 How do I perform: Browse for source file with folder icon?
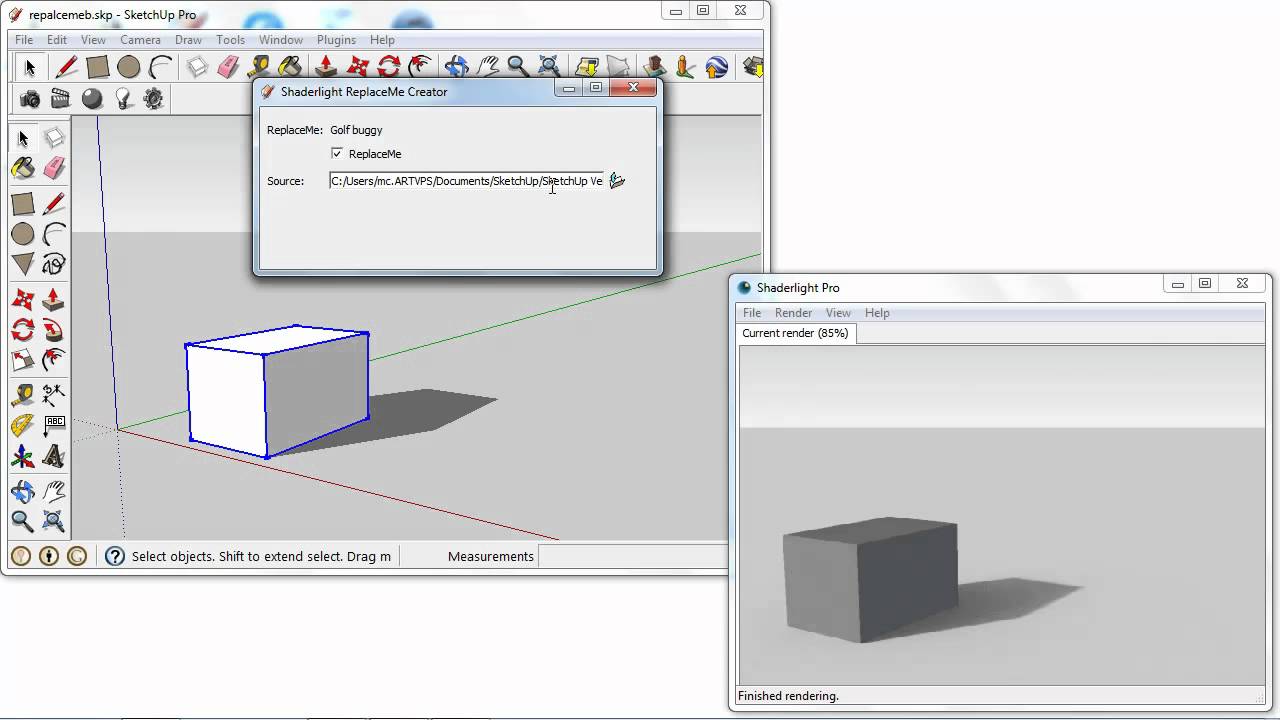point(617,181)
